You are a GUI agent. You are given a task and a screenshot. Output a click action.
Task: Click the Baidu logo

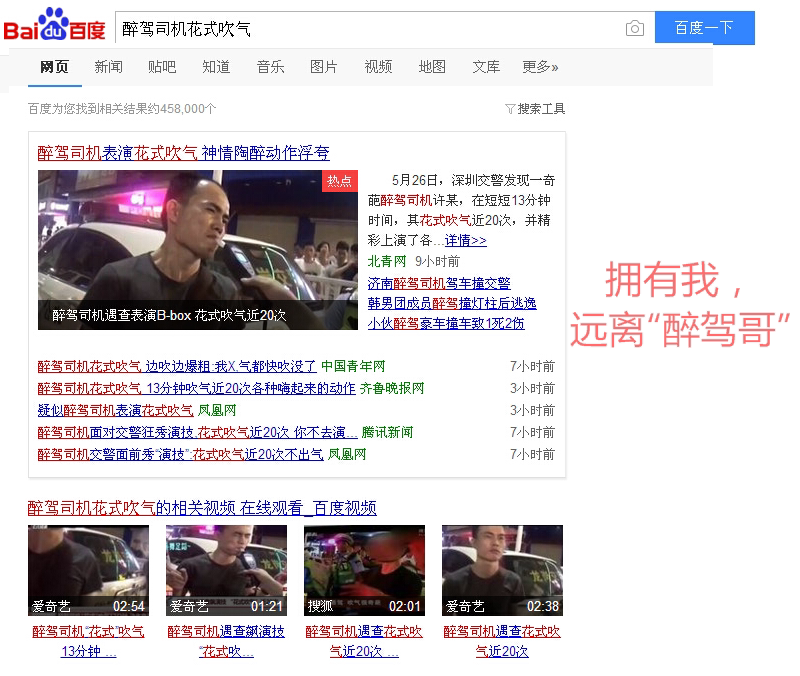[x=54, y=25]
